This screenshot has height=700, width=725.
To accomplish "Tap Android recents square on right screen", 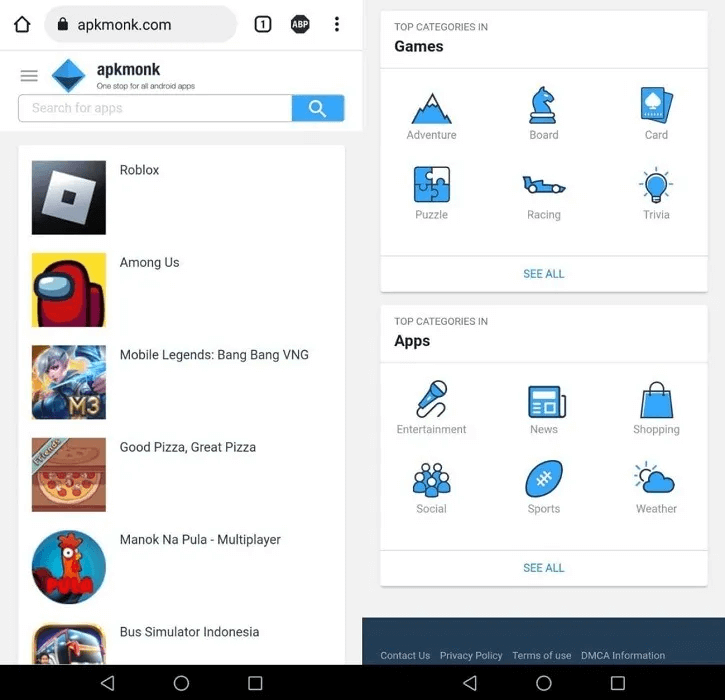I will click(617, 683).
